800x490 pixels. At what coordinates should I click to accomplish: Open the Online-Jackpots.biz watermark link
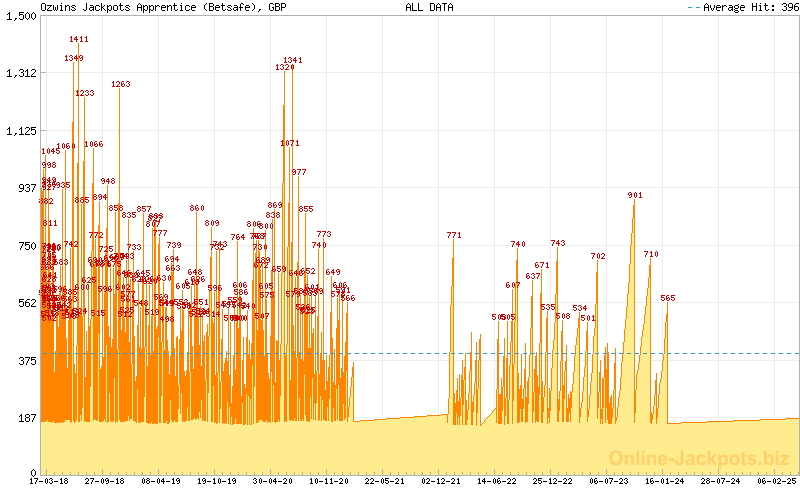tap(693, 458)
